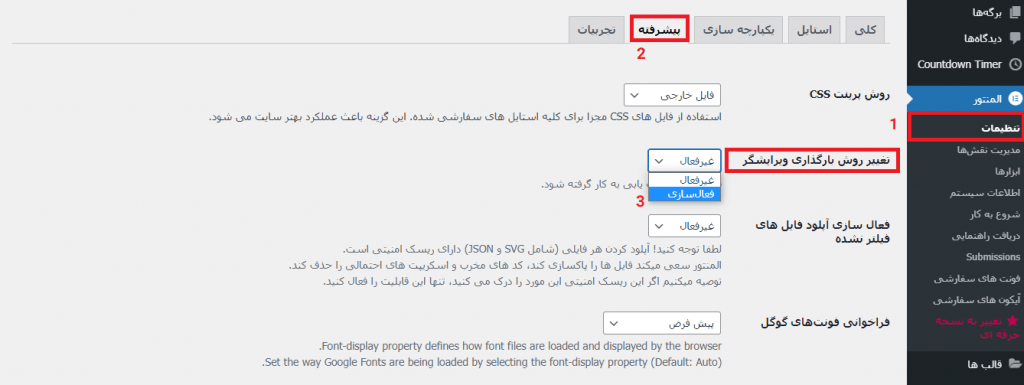This screenshot has height=385, width=1024.
Task: Click the Pages (برگه‌ها) icon in sidebar
Action: 1015,12
